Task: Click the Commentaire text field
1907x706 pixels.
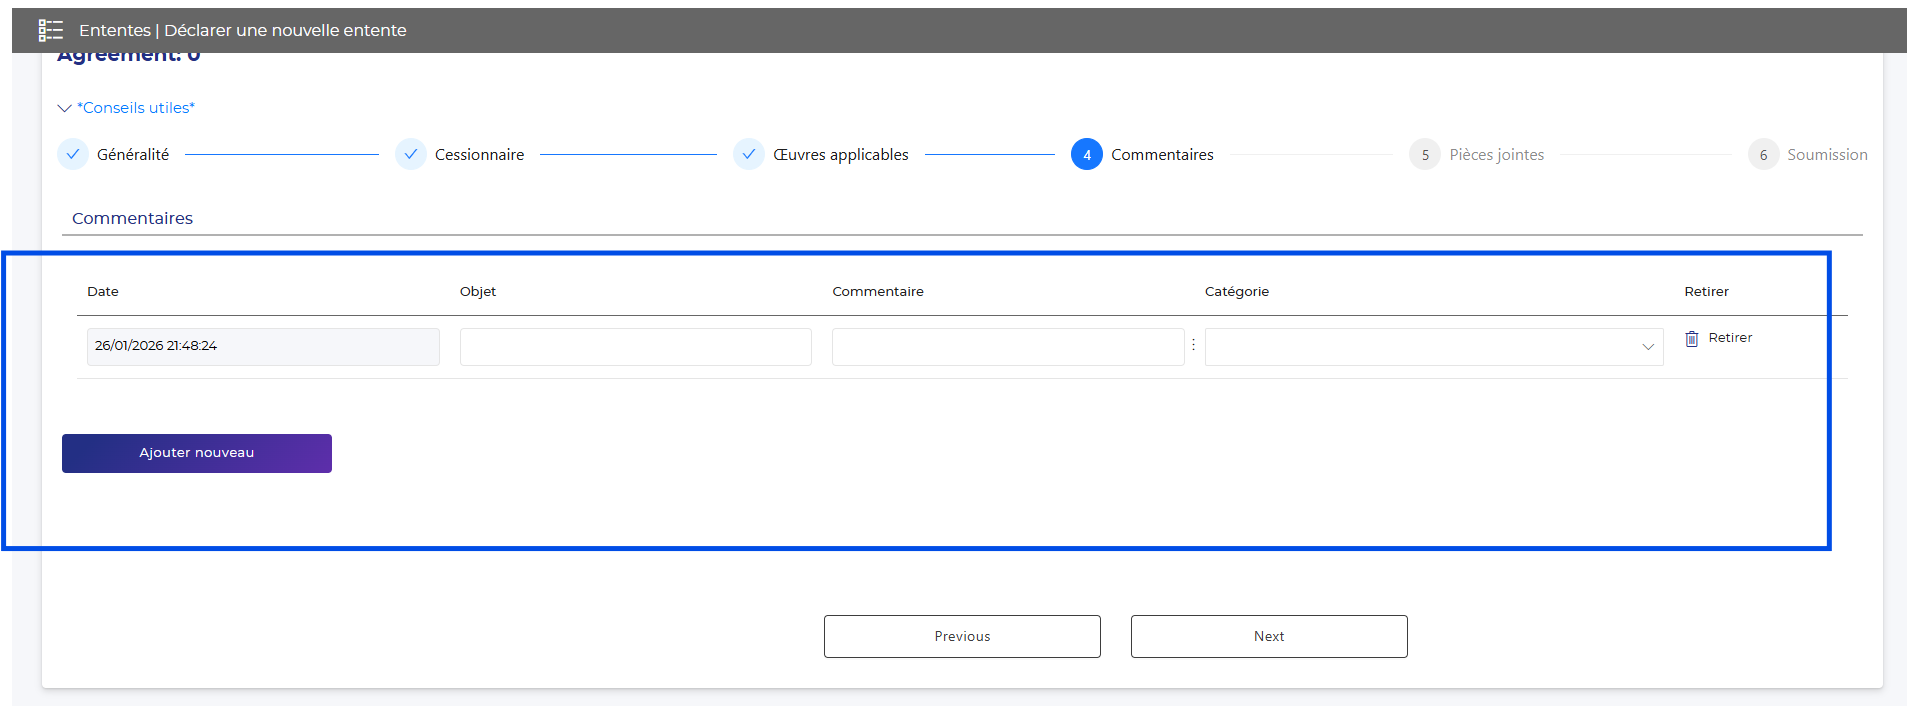Action: pyautogui.click(x=1007, y=347)
